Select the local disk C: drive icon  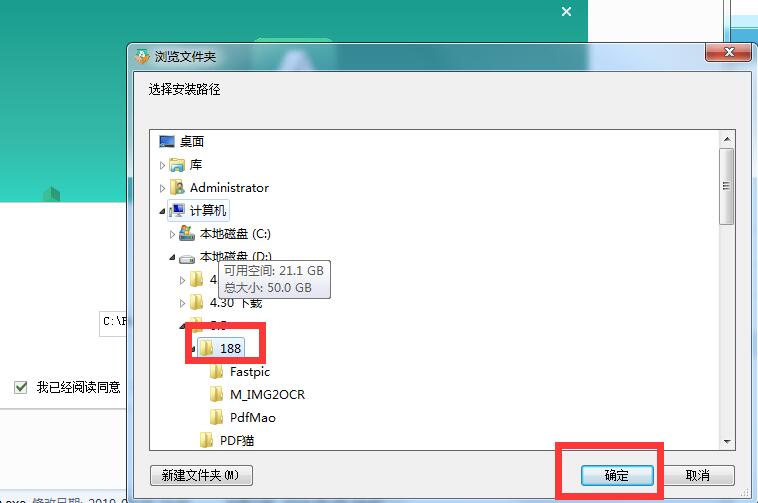pyautogui.click(x=187, y=233)
